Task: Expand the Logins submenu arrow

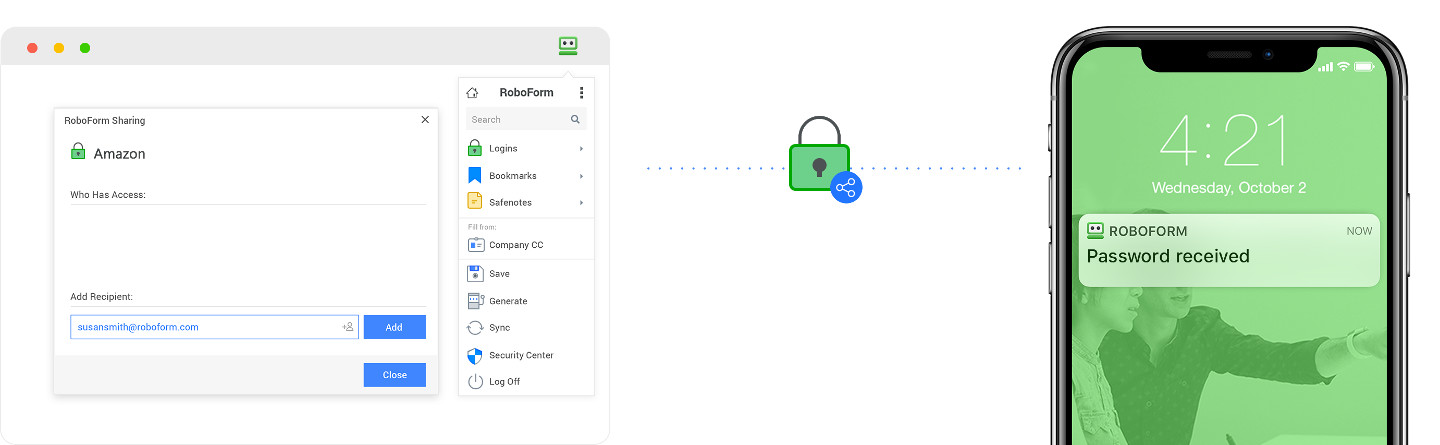Action: (581, 149)
